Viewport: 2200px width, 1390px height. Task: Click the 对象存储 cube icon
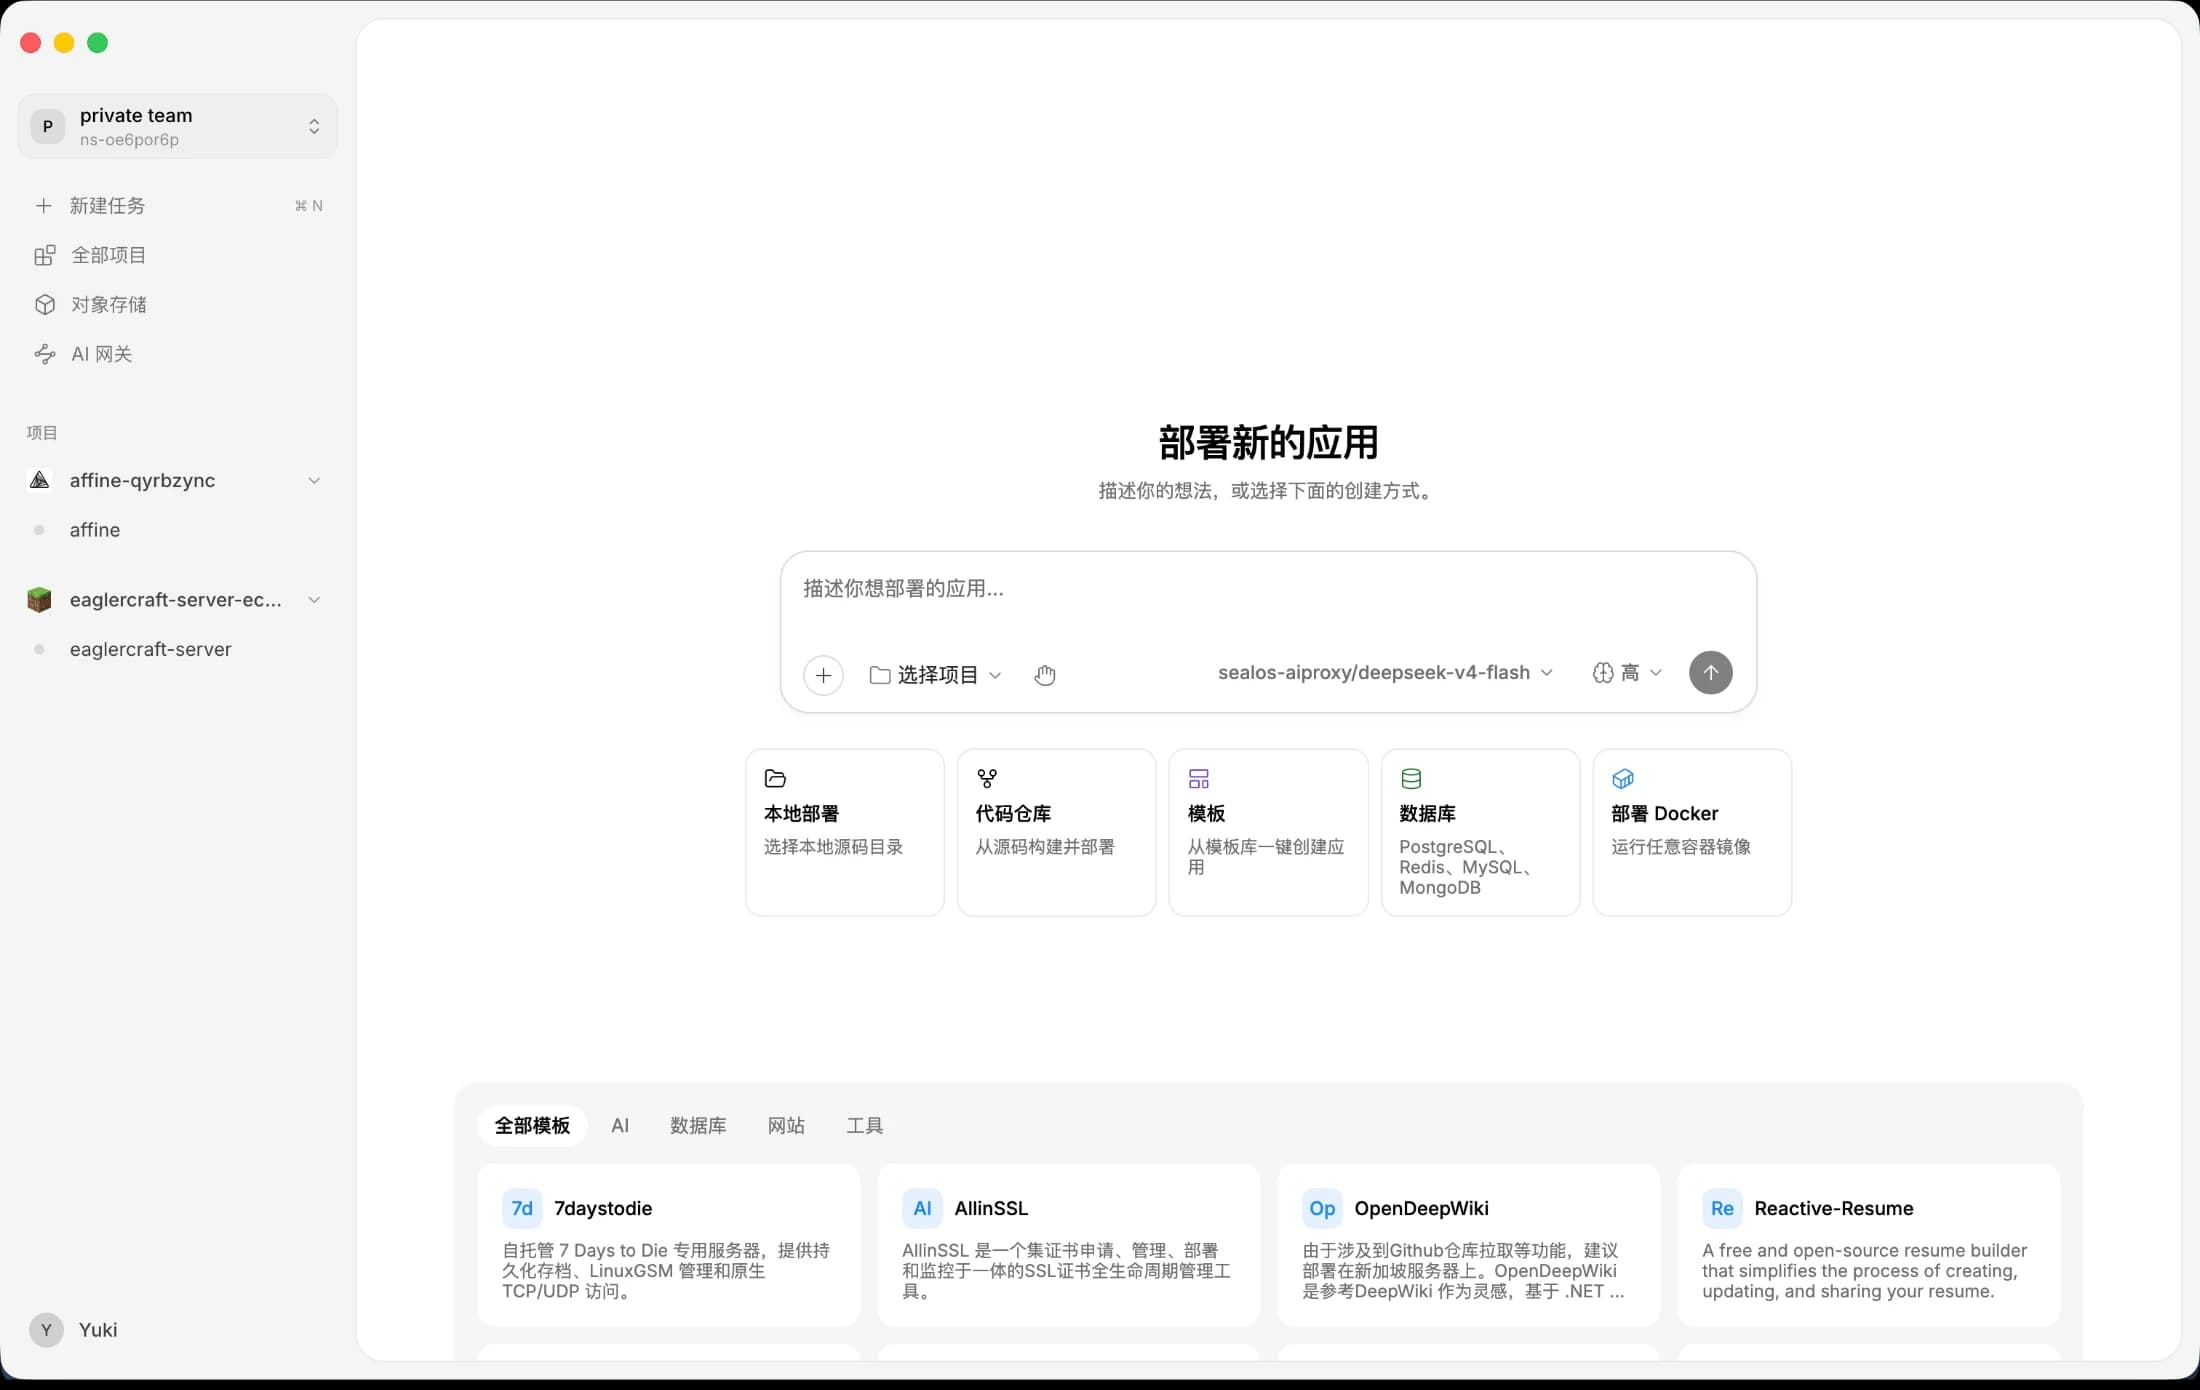click(44, 305)
